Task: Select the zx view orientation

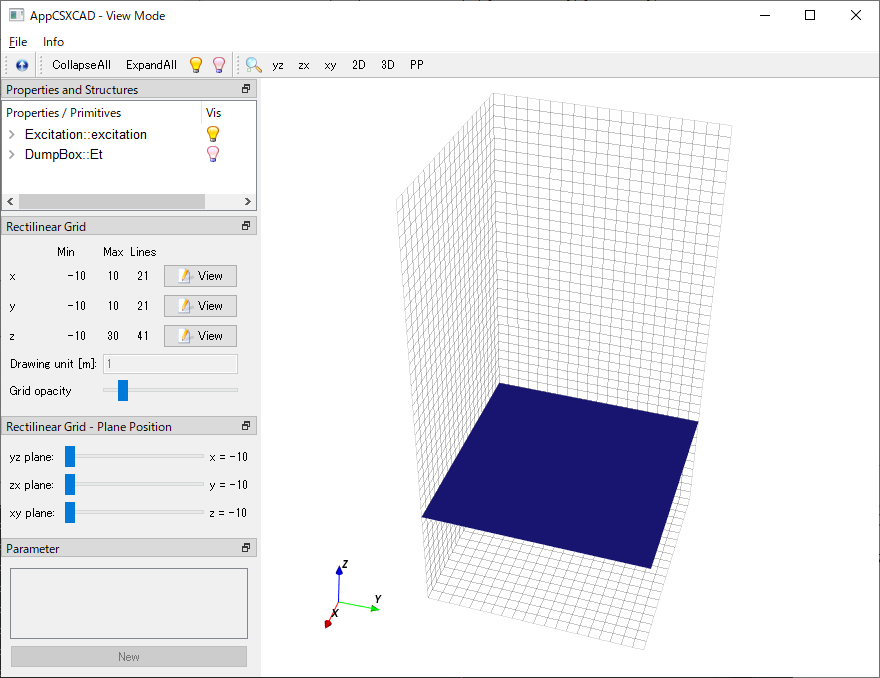Action: pos(303,64)
